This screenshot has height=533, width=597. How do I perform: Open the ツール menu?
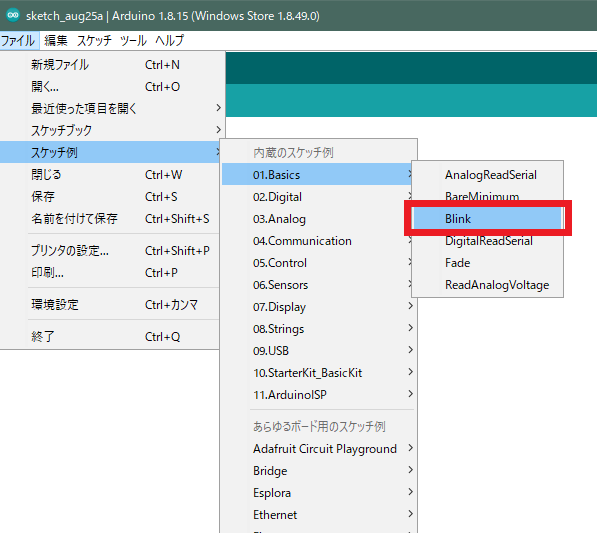[x=133, y=40]
